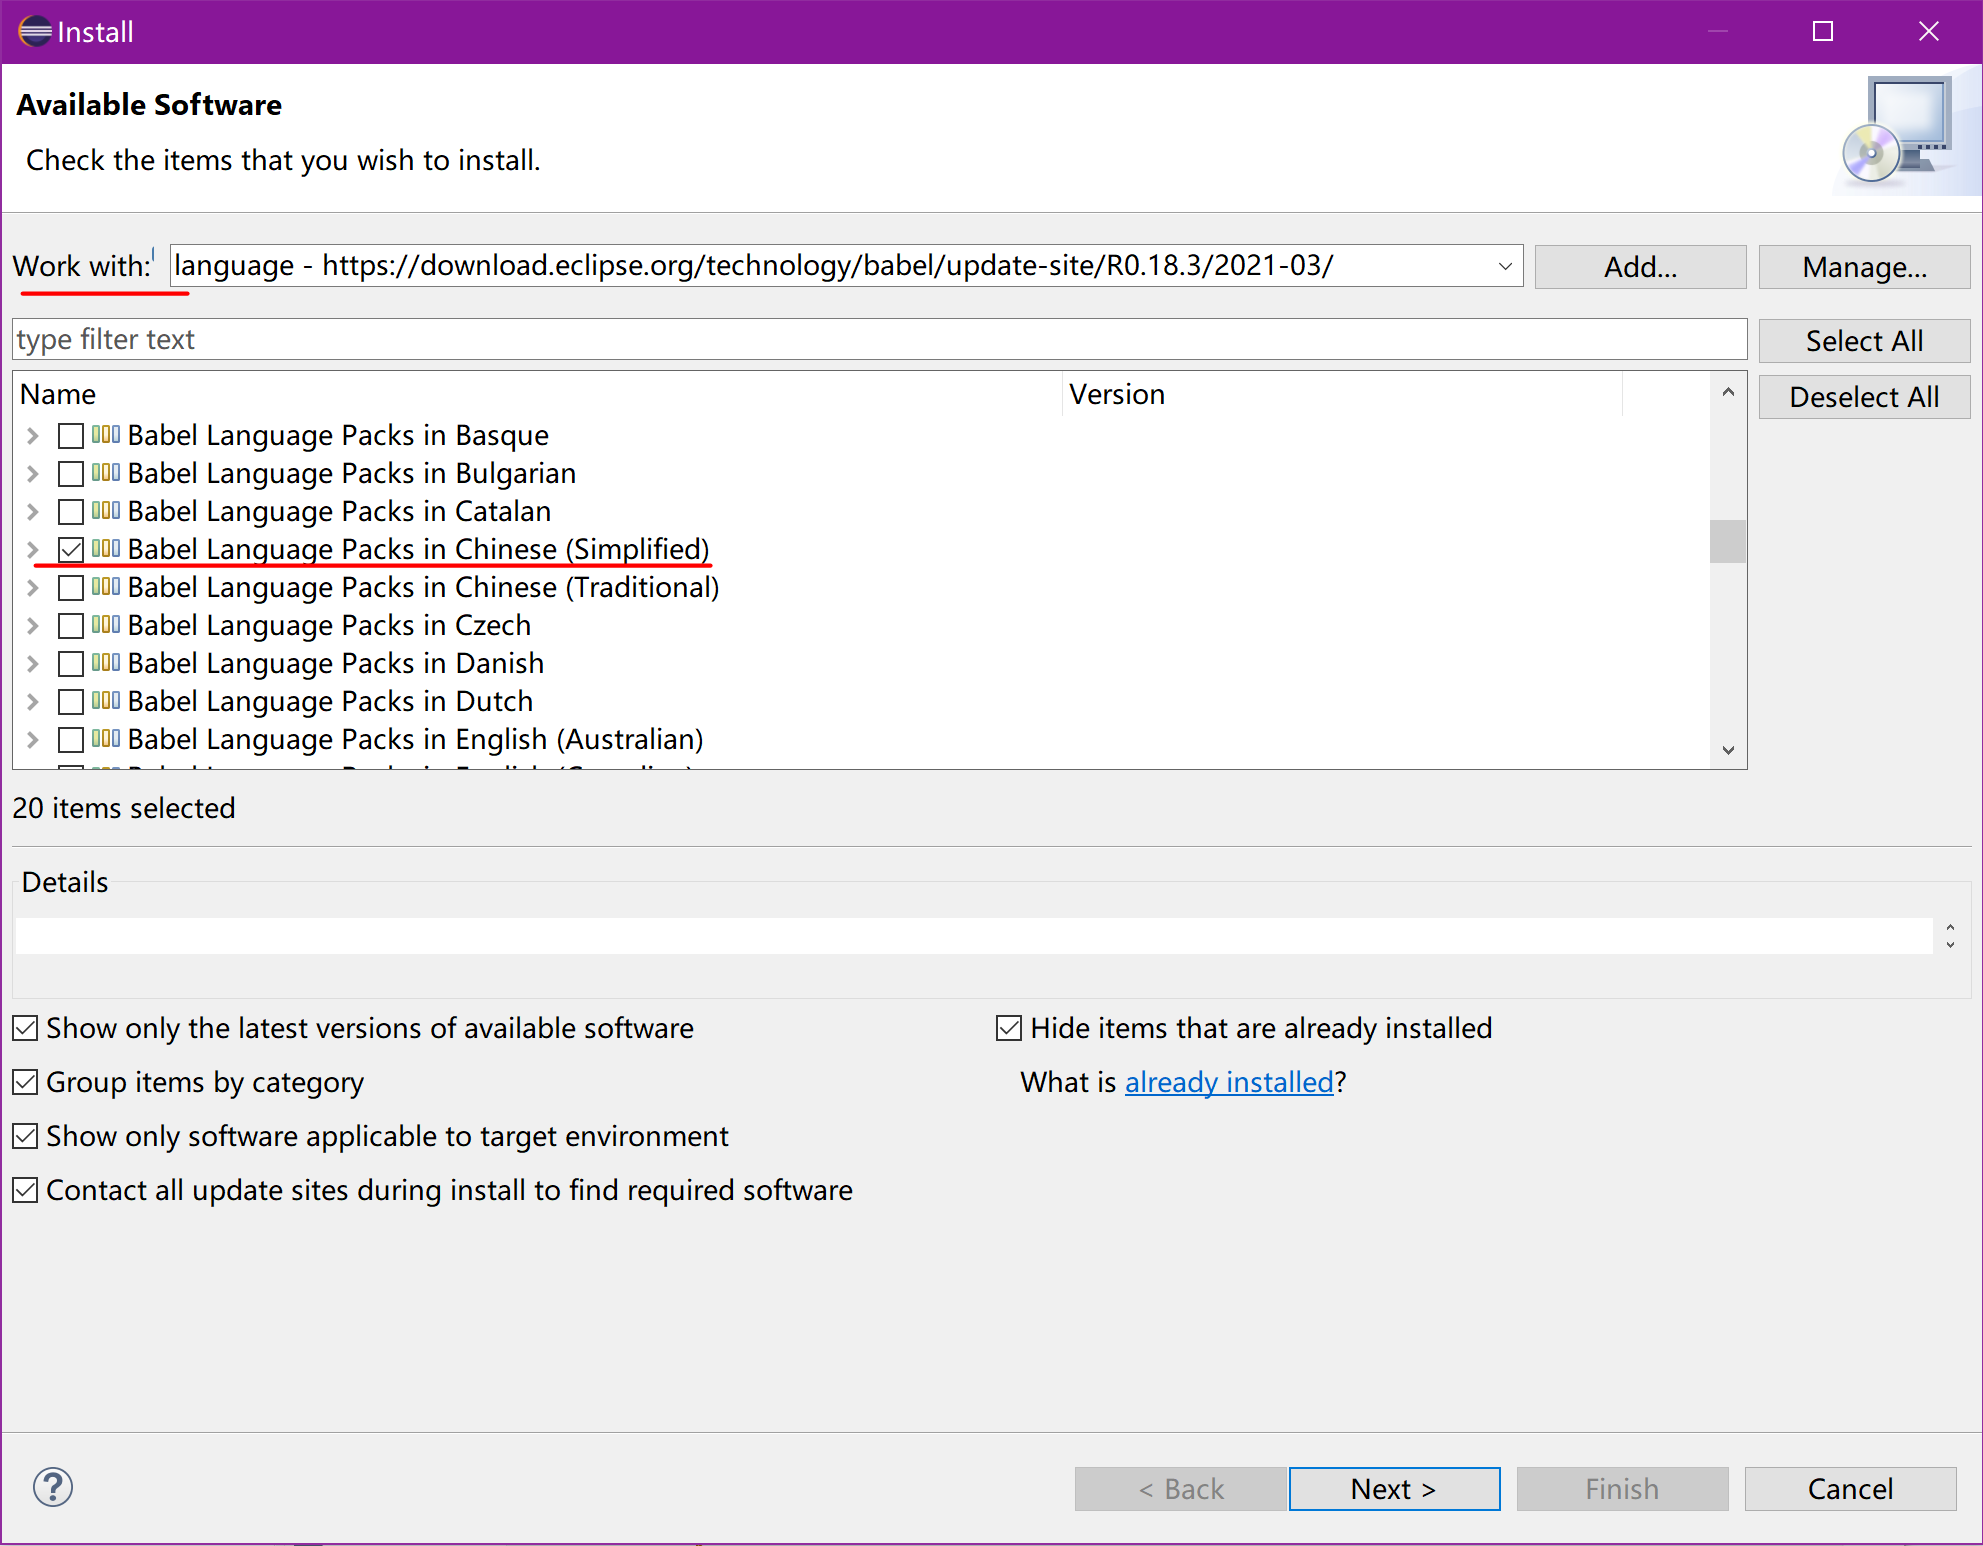This screenshot has width=1983, height=1546.
Task: Check Babel Language Packs in Chinese (Traditional)
Action: tap(71, 588)
